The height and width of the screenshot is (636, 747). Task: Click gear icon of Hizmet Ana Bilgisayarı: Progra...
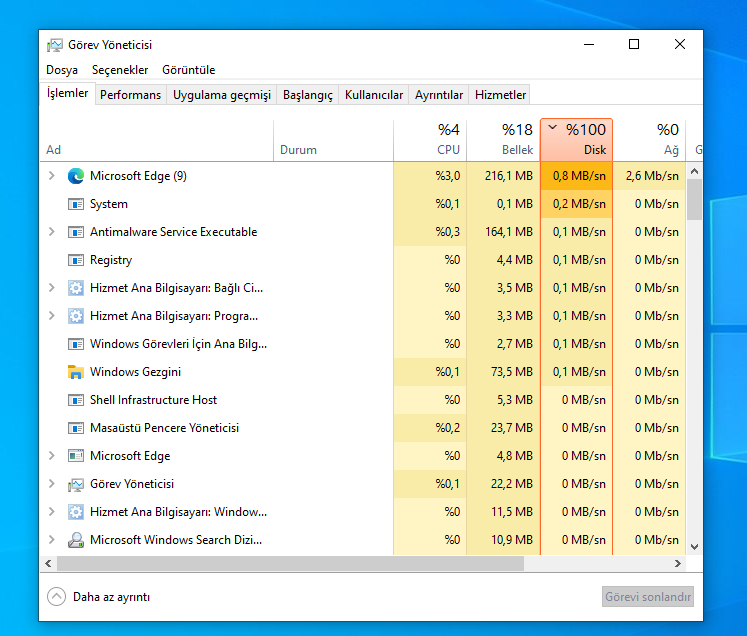click(76, 316)
